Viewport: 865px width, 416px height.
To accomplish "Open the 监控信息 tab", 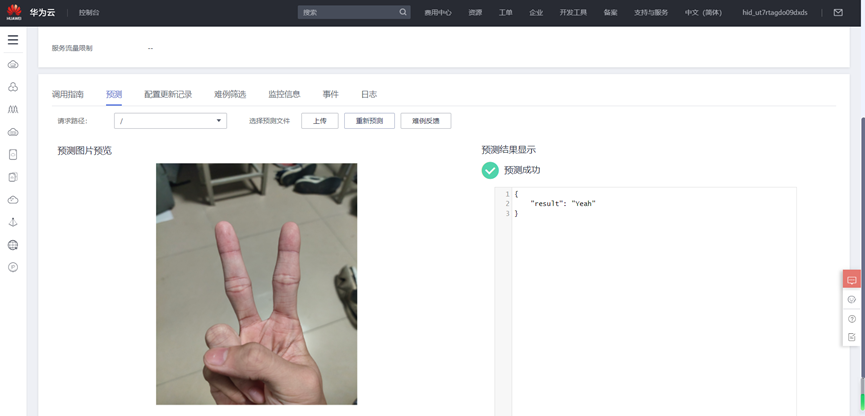I will (x=284, y=94).
